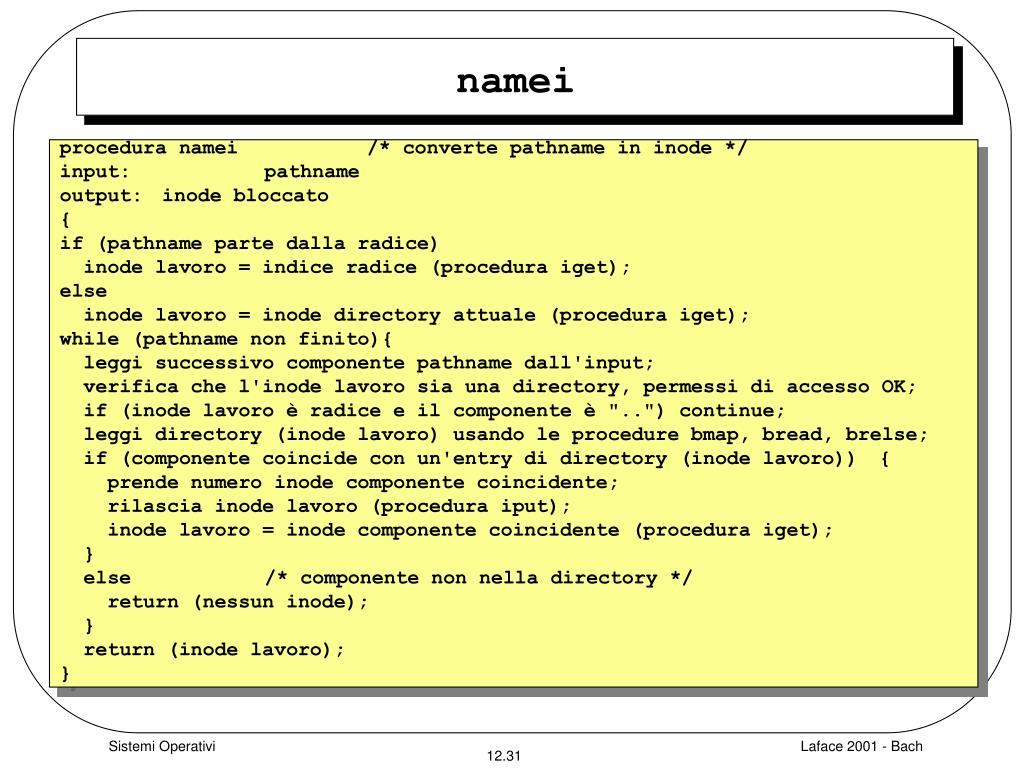Image resolution: width=1024 pixels, height=768 pixels.
Task: Click "rilascia inode lavoro (procedura iput);"
Action: pos(339,507)
